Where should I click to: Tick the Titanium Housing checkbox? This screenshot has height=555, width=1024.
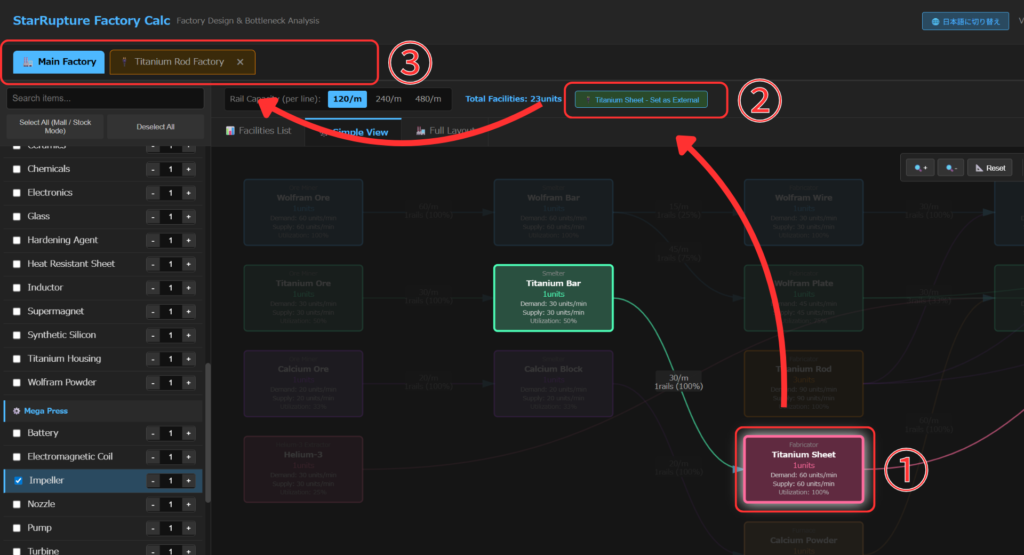click(16, 359)
